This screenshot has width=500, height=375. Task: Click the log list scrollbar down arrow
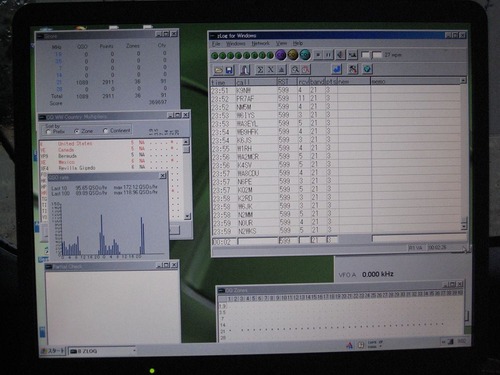464,227
